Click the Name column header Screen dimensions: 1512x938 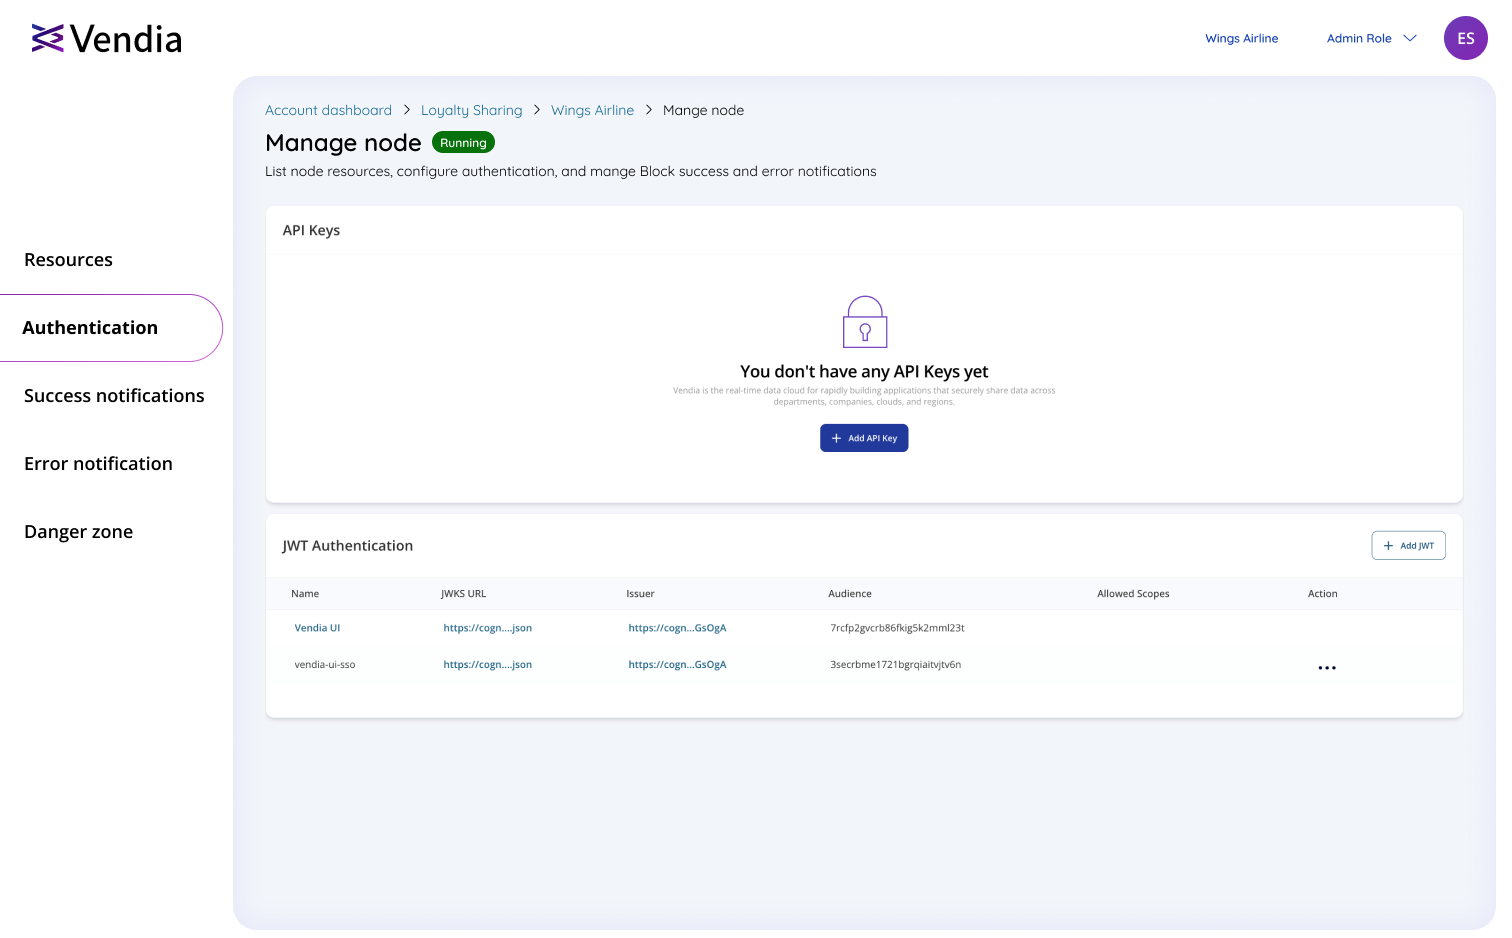point(305,594)
